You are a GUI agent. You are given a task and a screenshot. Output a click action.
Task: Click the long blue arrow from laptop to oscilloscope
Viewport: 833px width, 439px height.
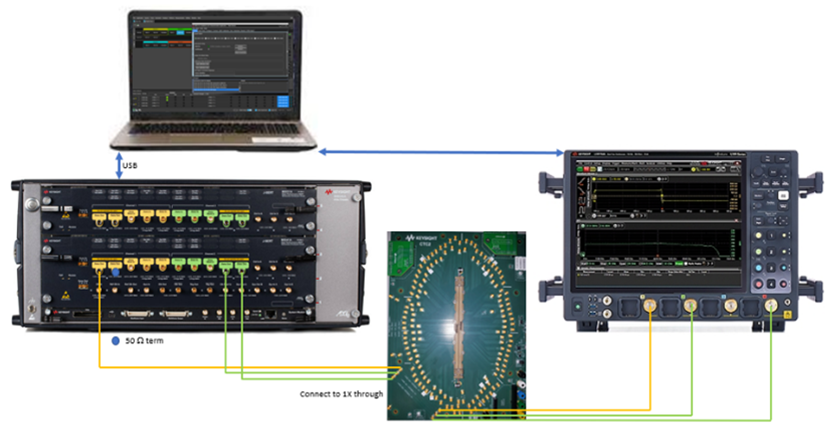[x=438, y=152]
